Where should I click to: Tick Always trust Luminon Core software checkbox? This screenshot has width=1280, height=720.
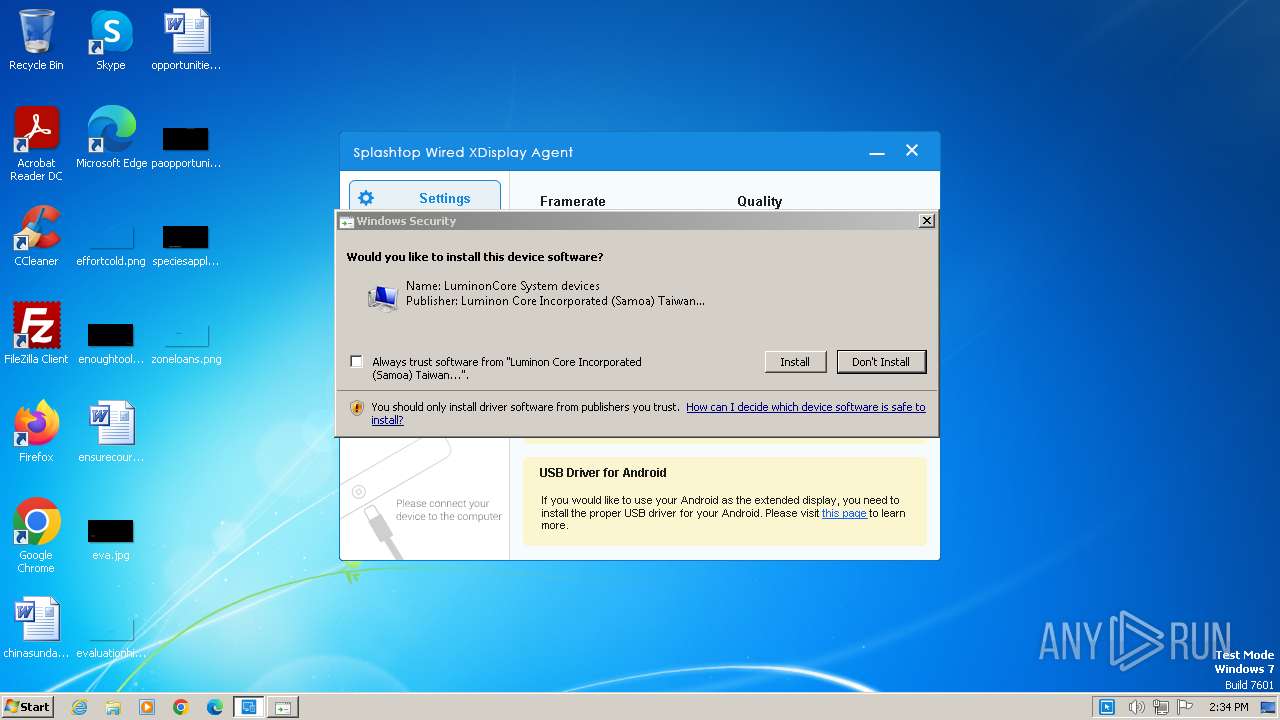pyautogui.click(x=357, y=361)
